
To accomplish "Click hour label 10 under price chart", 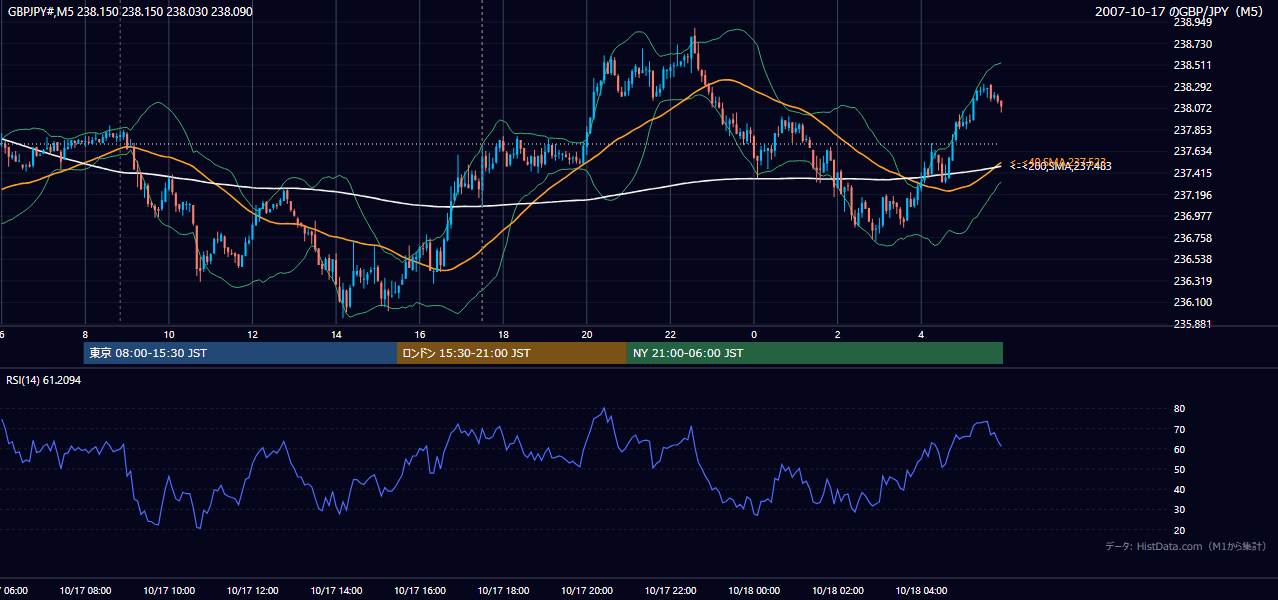I will click(169, 334).
